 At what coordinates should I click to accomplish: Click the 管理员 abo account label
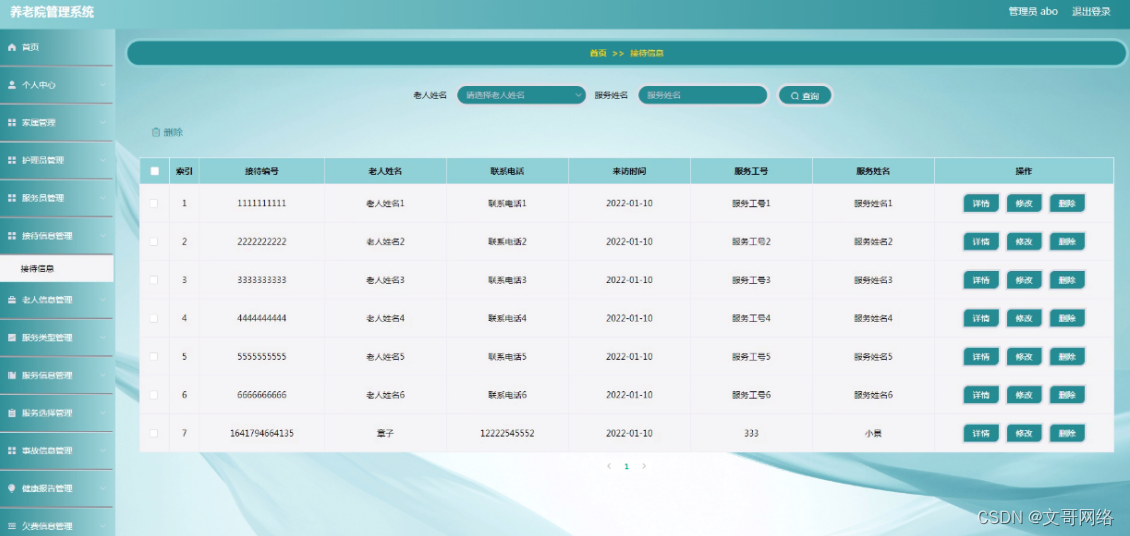1033,12
